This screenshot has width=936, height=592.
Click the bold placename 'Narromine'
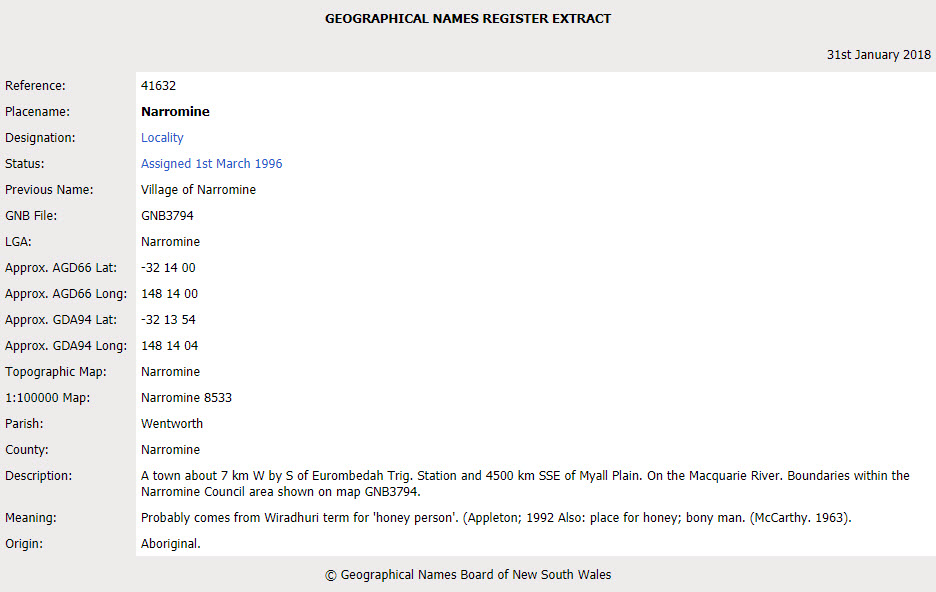[175, 112]
